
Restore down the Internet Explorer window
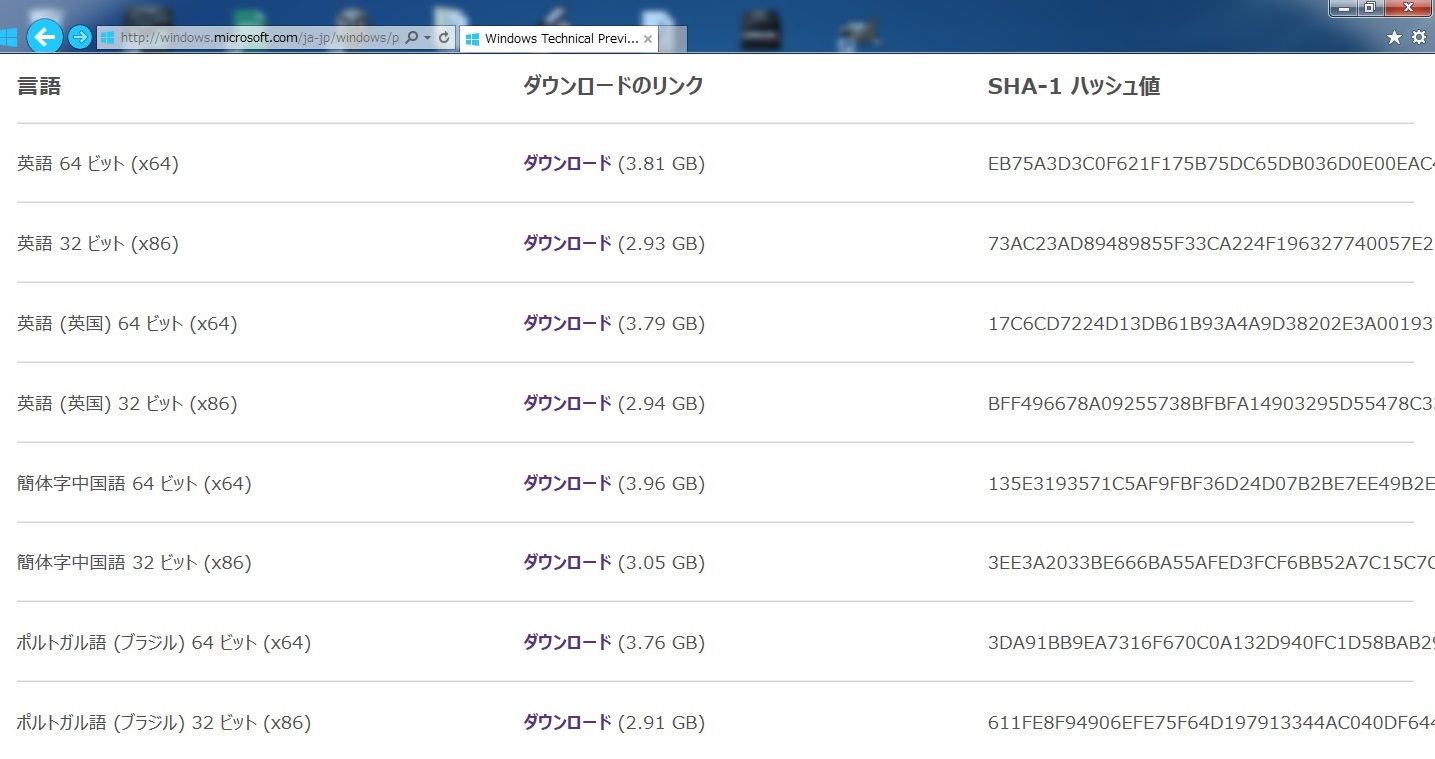[1370, 8]
